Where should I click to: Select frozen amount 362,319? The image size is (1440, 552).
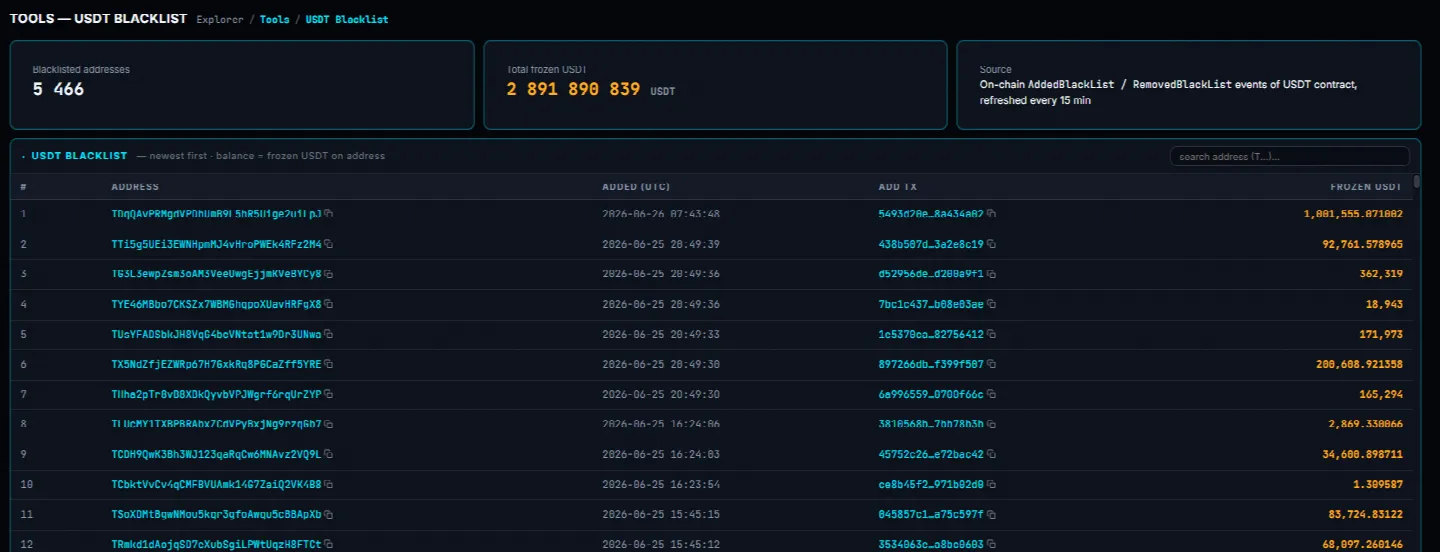pyautogui.click(x=1380, y=274)
